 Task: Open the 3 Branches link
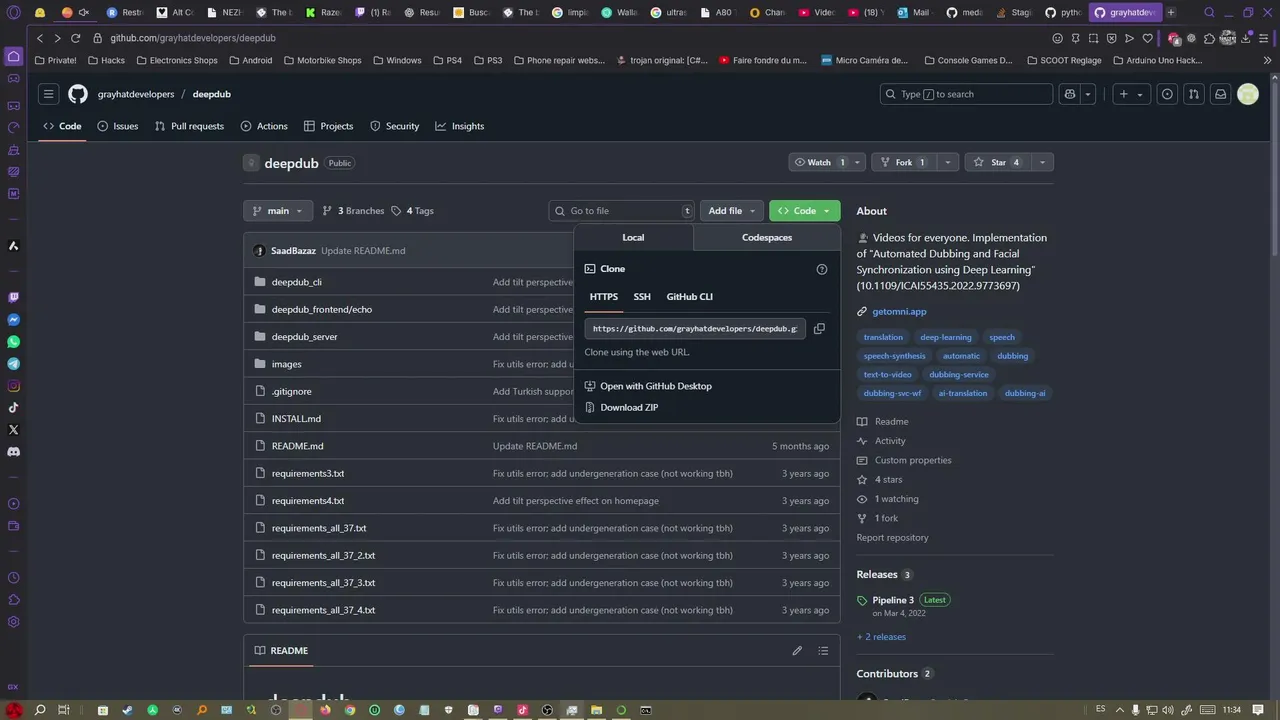(x=353, y=211)
